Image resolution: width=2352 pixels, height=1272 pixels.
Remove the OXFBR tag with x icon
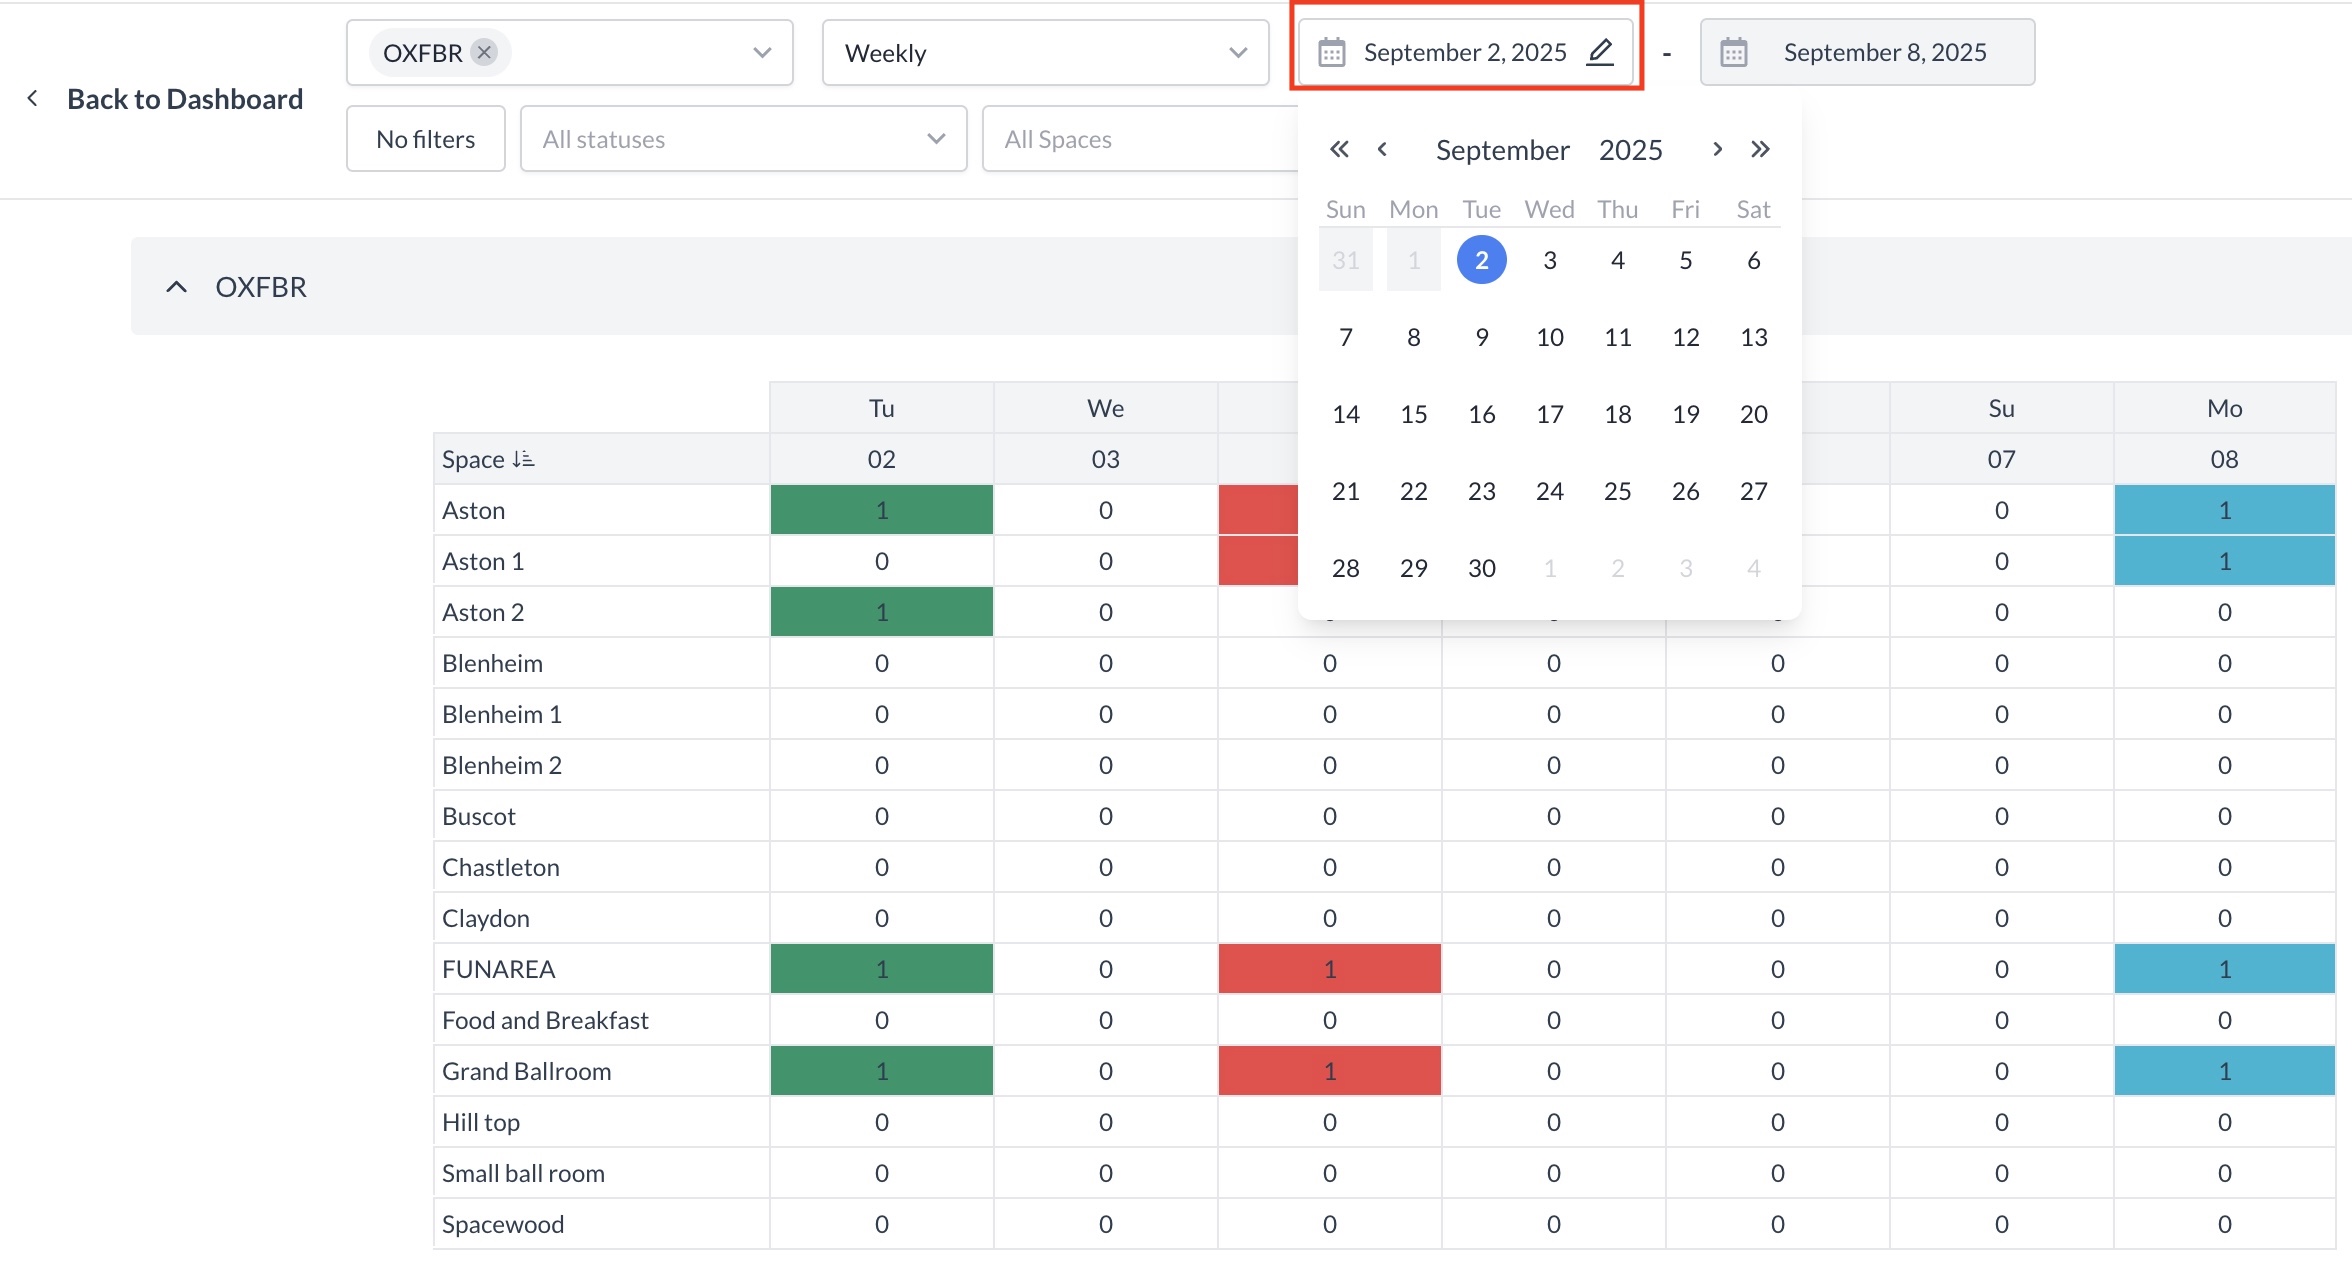484,52
